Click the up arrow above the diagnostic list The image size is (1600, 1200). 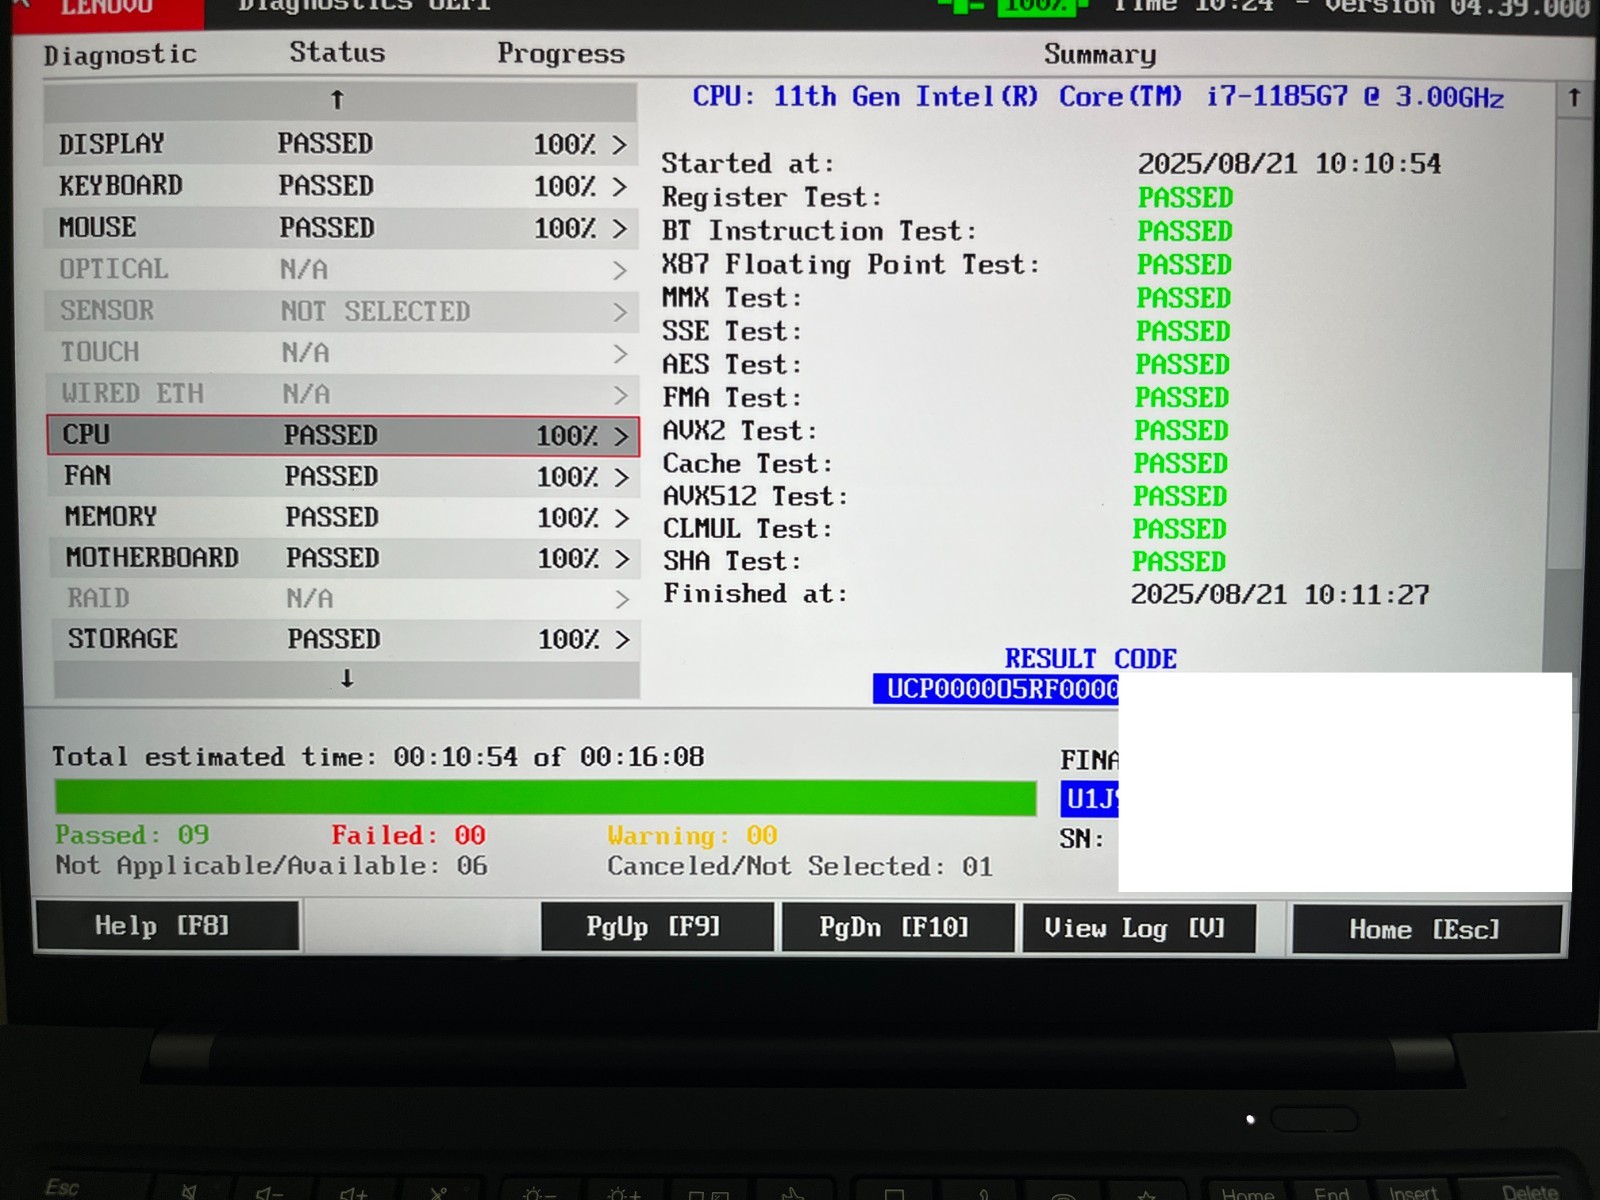coord(340,100)
